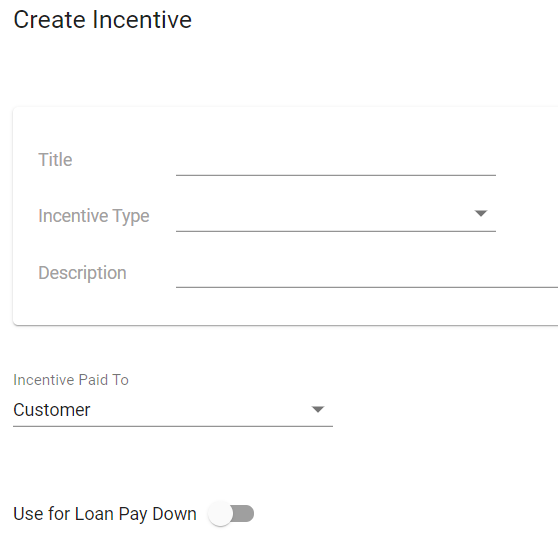Click the underline of the Title field

[x=336, y=175]
